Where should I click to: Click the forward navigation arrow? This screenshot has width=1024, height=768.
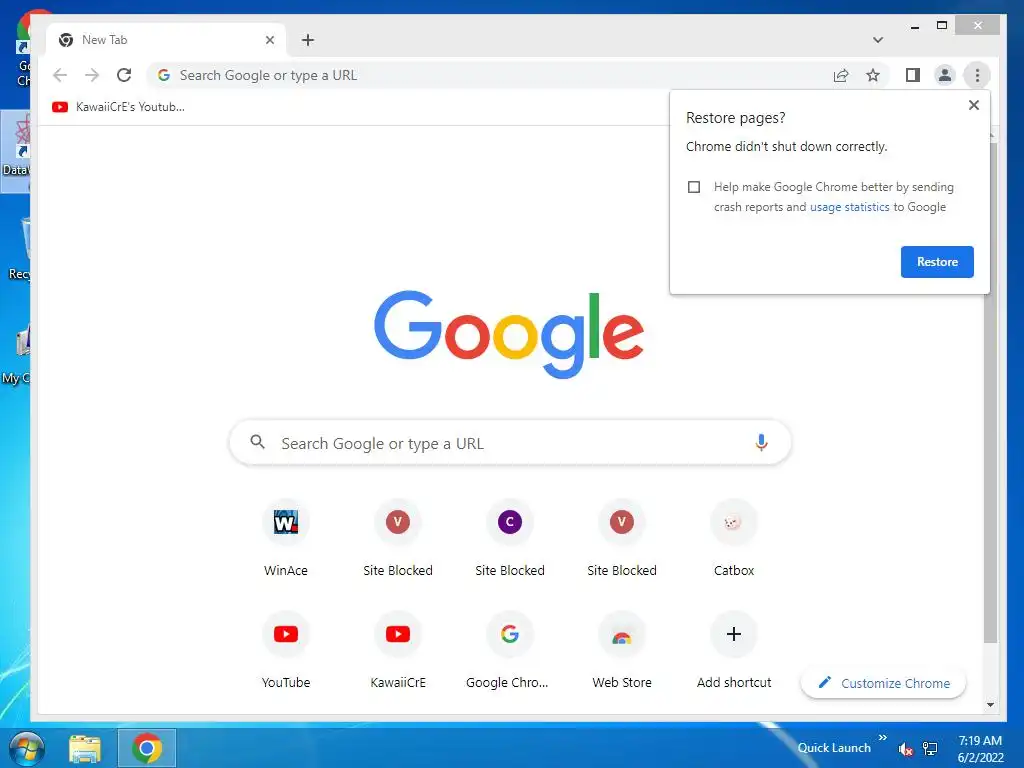tap(92, 75)
